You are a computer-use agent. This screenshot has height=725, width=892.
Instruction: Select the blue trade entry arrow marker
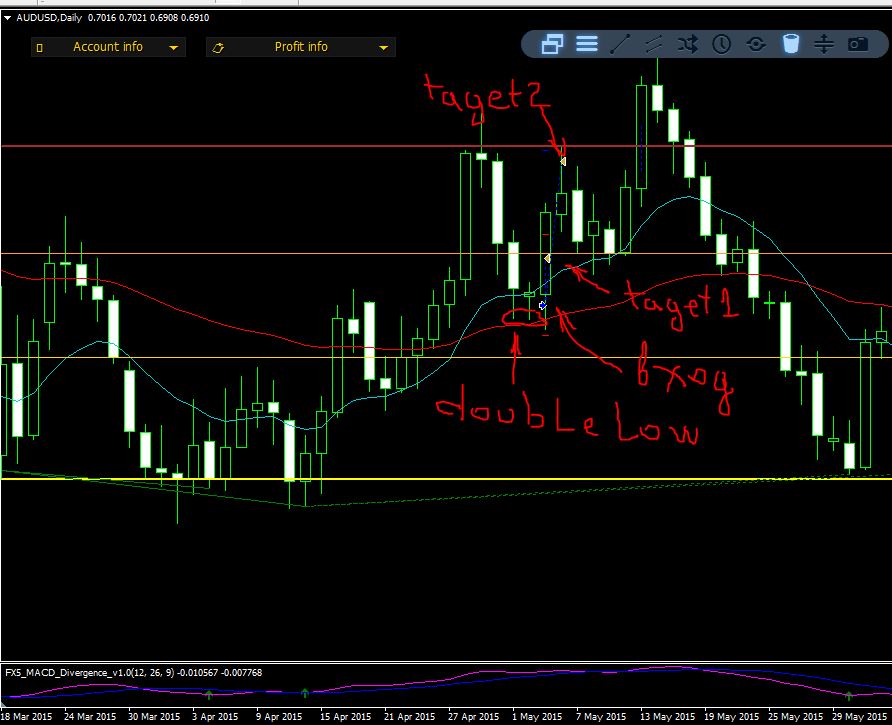542,306
